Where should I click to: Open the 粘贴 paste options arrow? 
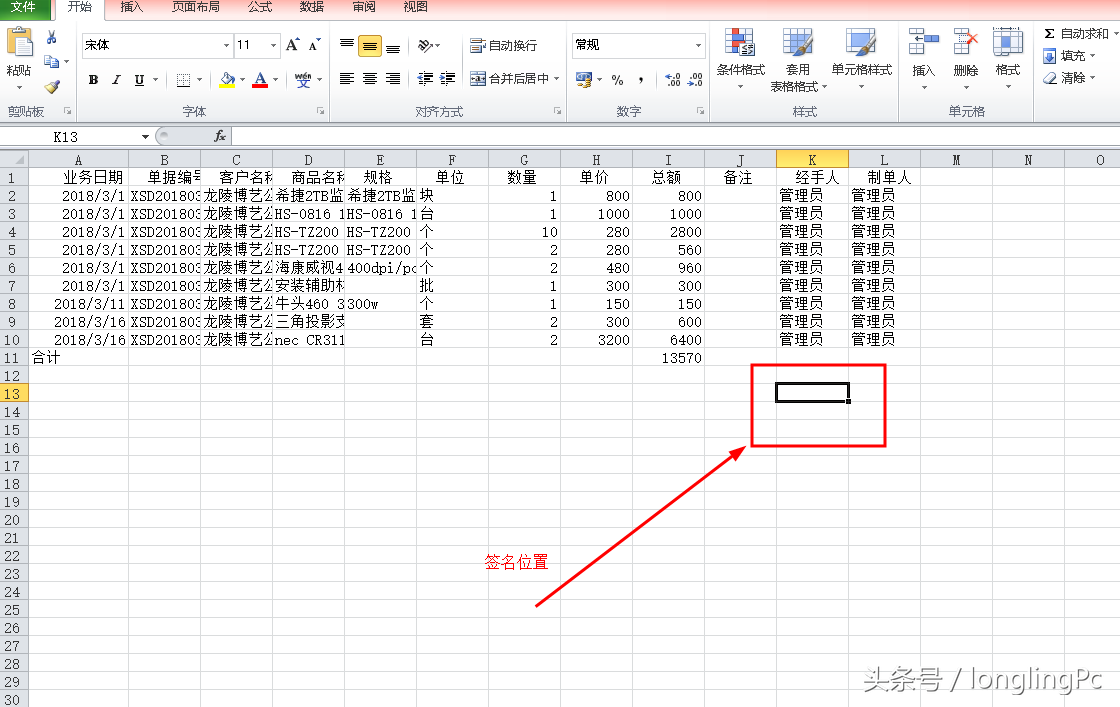[x=19, y=87]
